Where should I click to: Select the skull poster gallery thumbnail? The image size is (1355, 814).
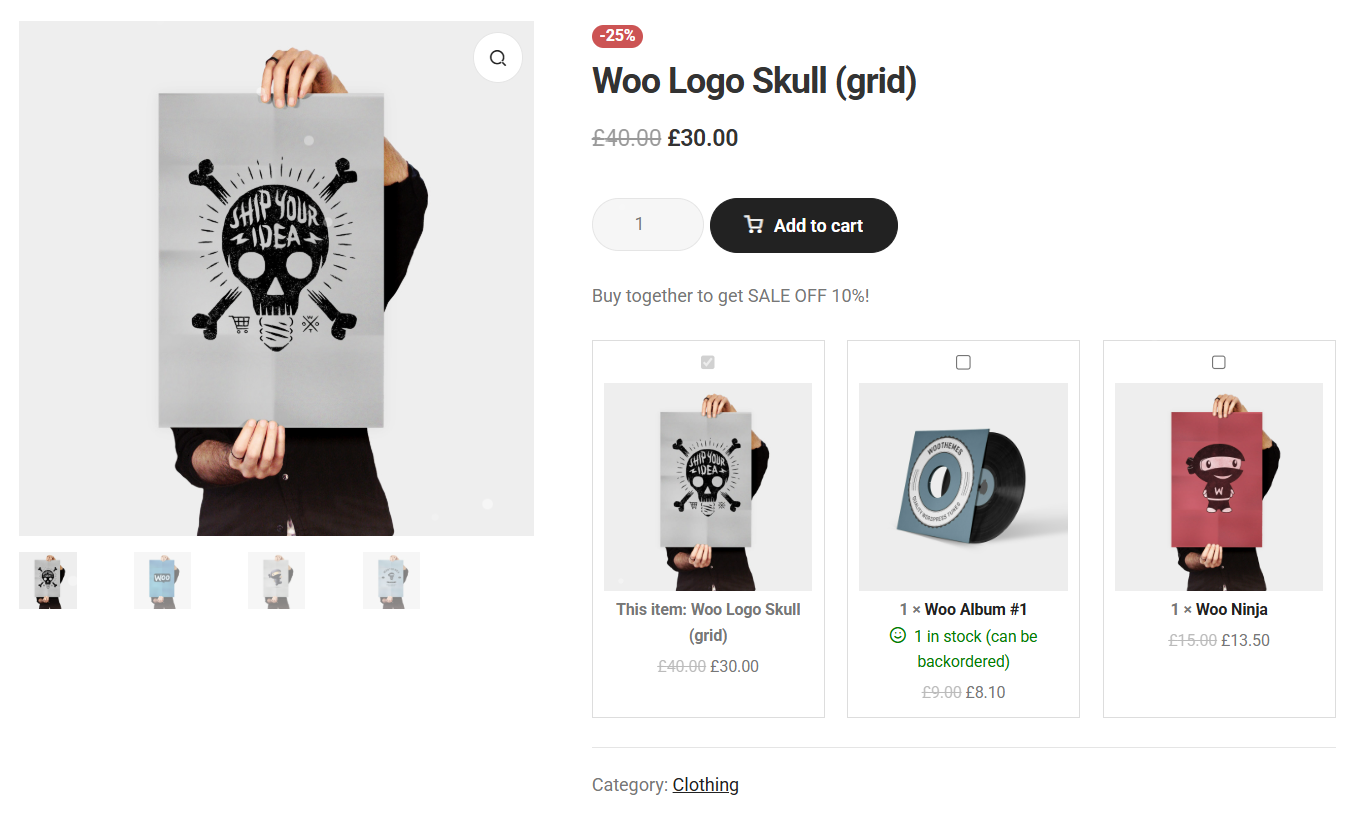tap(47, 580)
